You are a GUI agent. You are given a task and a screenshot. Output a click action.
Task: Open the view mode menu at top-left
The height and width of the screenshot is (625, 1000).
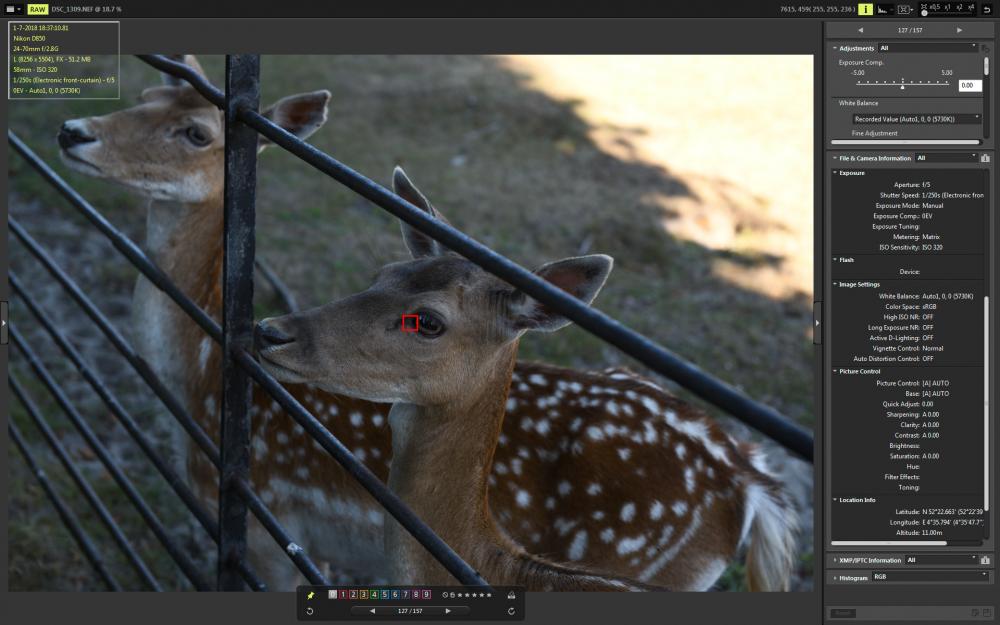point(13,9)
